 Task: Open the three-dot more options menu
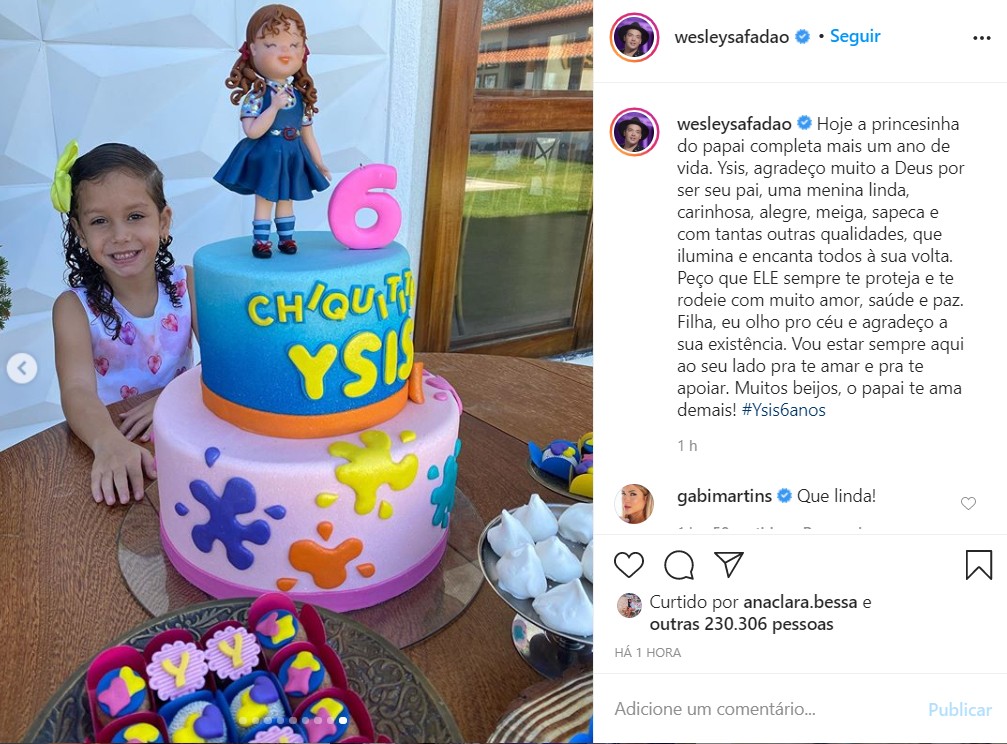[982, 38]
